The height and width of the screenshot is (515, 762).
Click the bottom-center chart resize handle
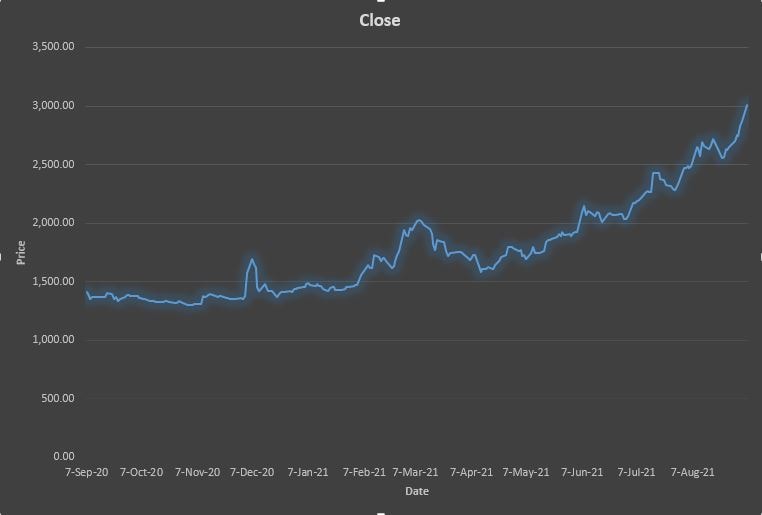pos(381,512)
